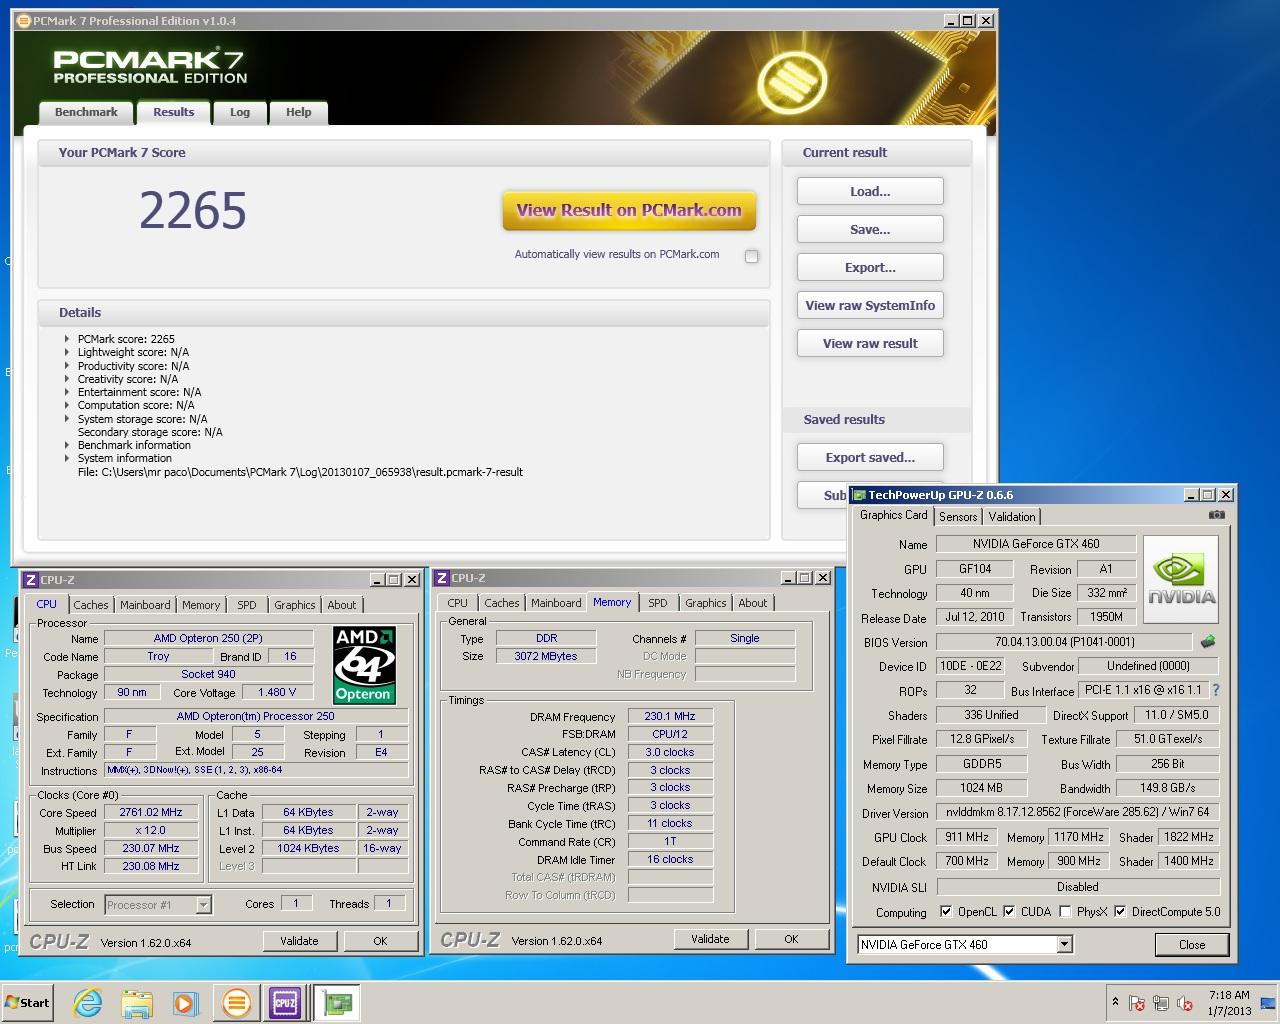Switch to the PCMark Benchmark tab
Viewport: 1280px width, 1024px height.
(86, 112)
